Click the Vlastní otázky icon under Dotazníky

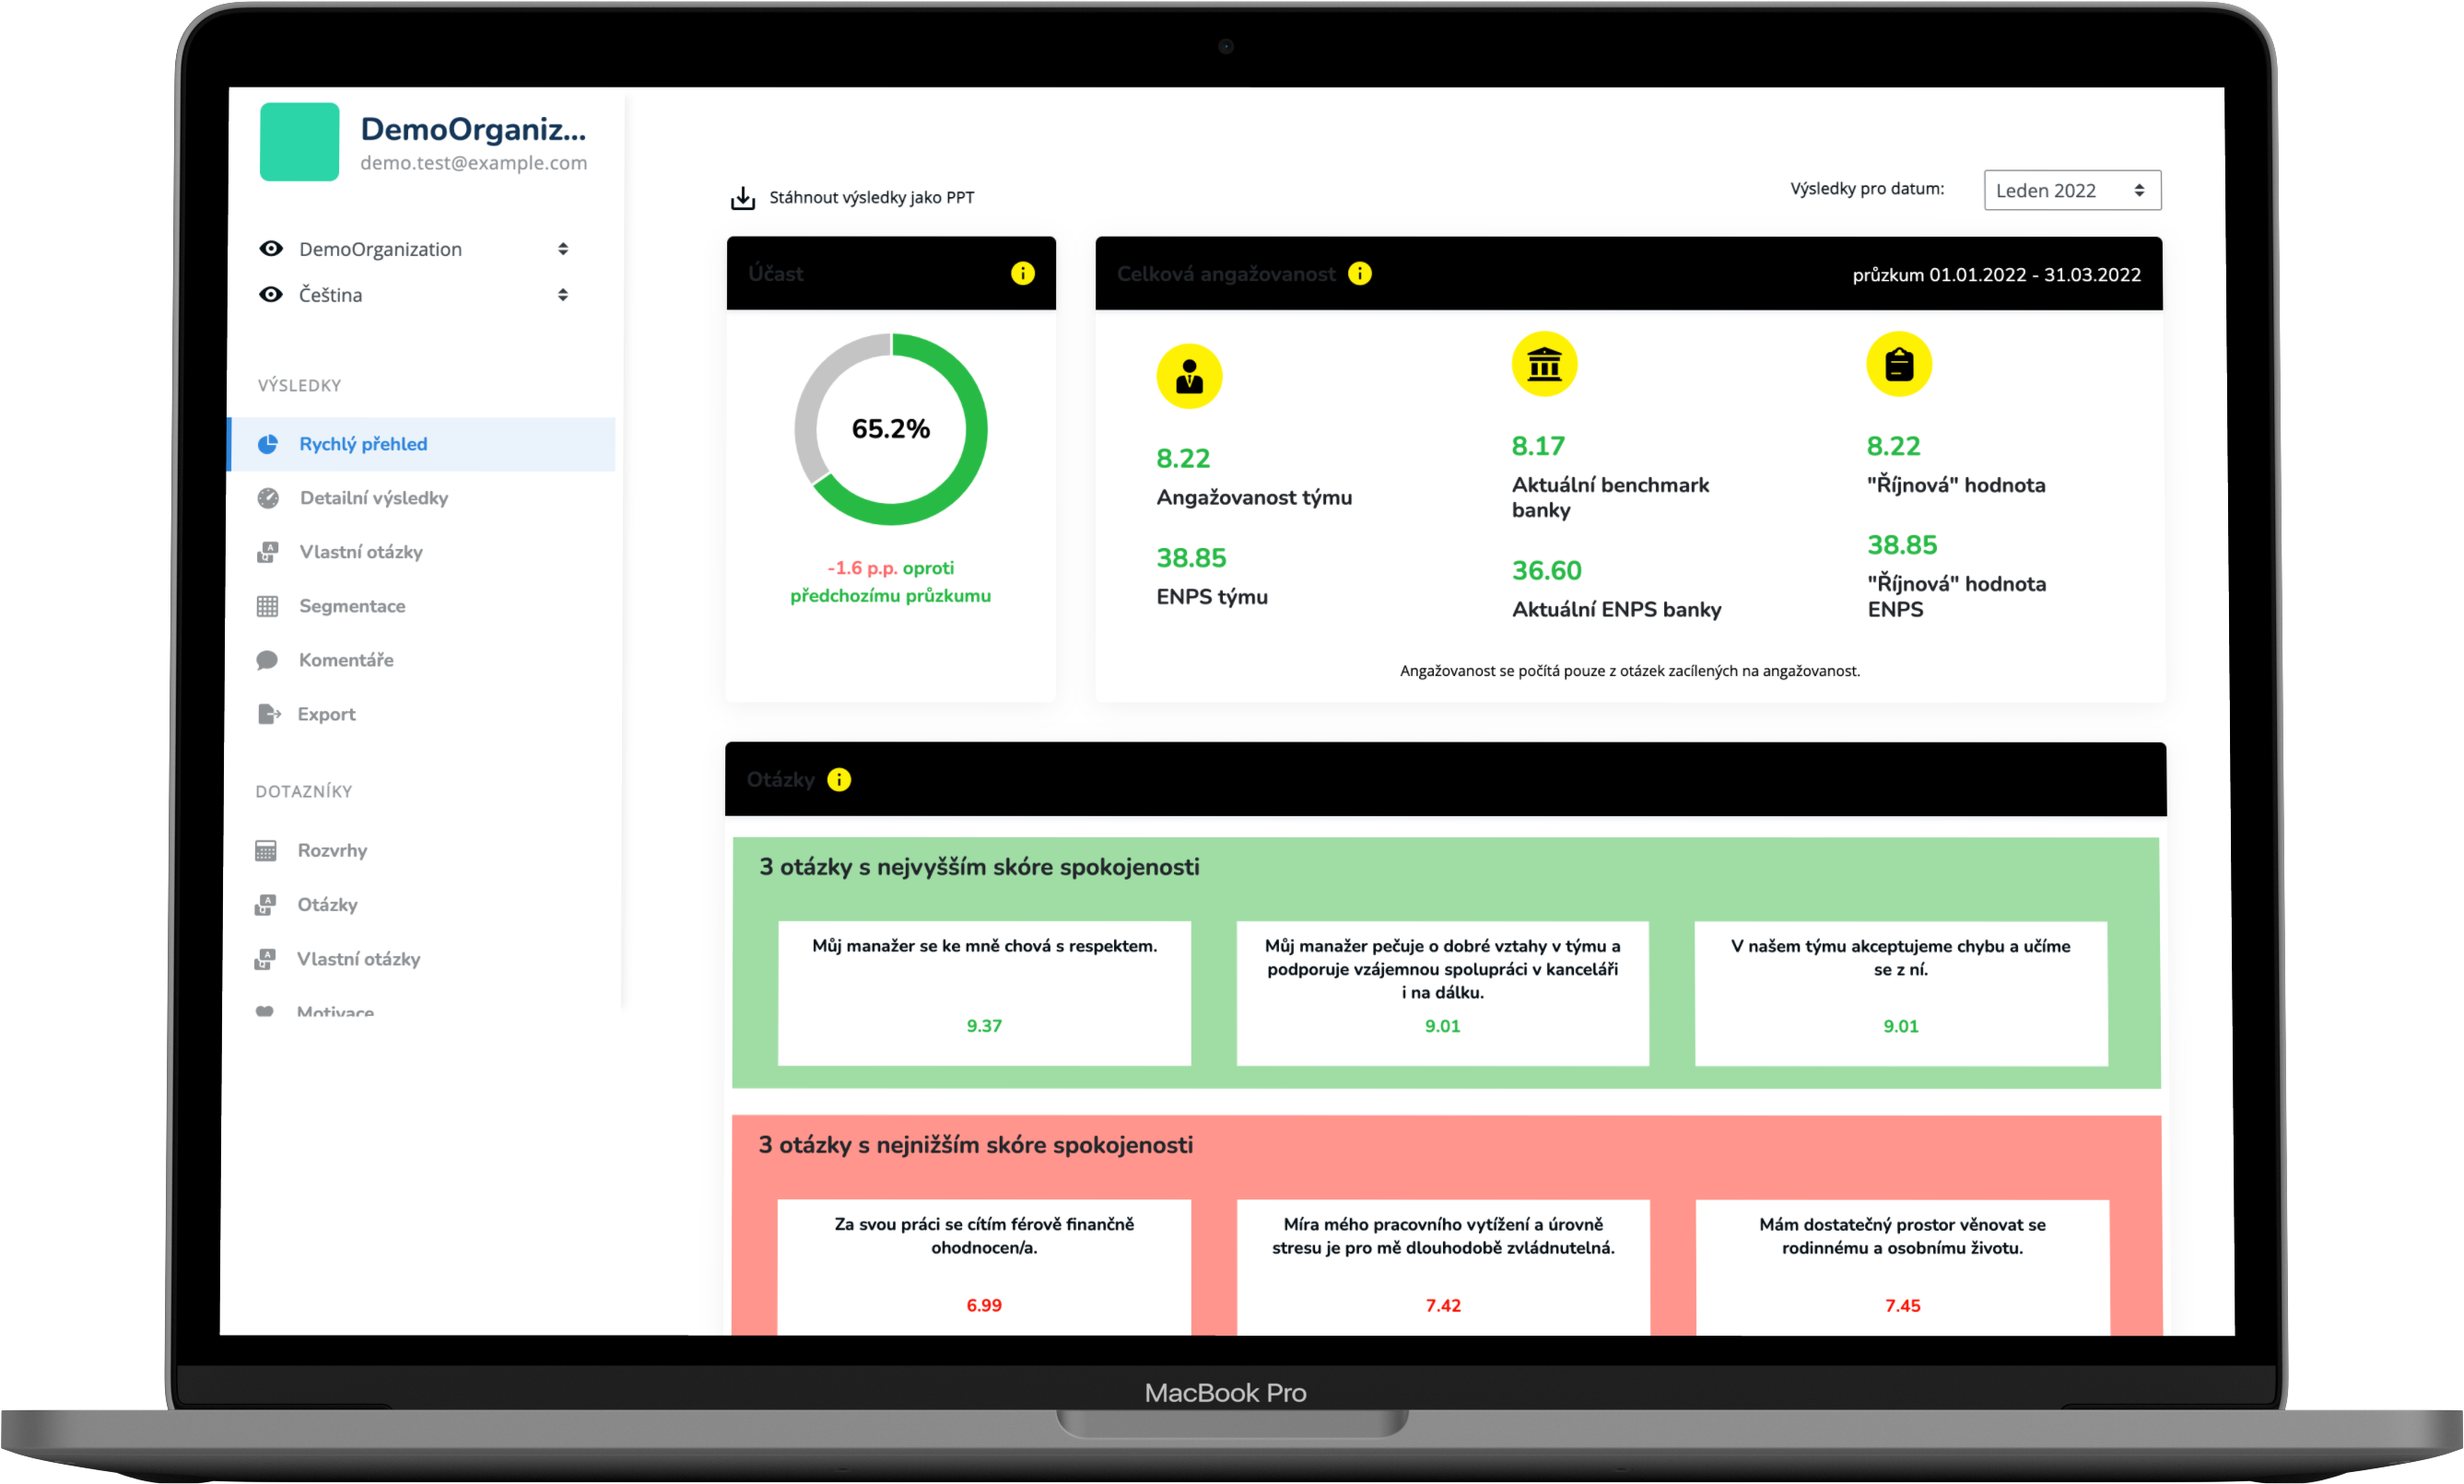pos(265,959)
